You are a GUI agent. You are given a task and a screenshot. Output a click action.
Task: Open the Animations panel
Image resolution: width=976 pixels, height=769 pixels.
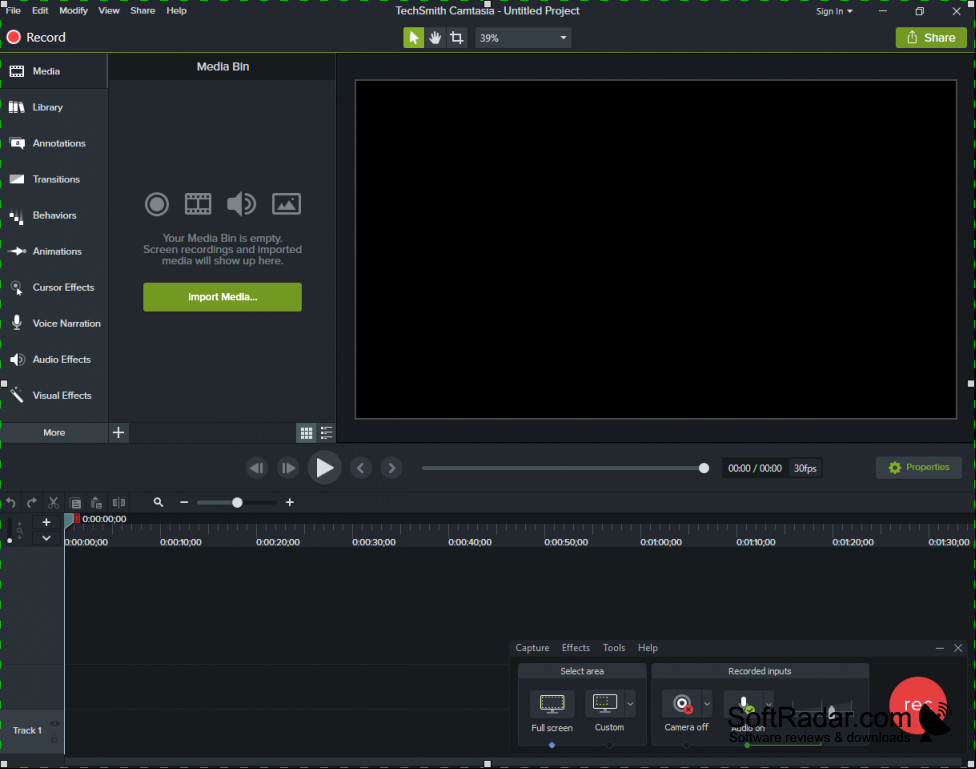(54, 252)
